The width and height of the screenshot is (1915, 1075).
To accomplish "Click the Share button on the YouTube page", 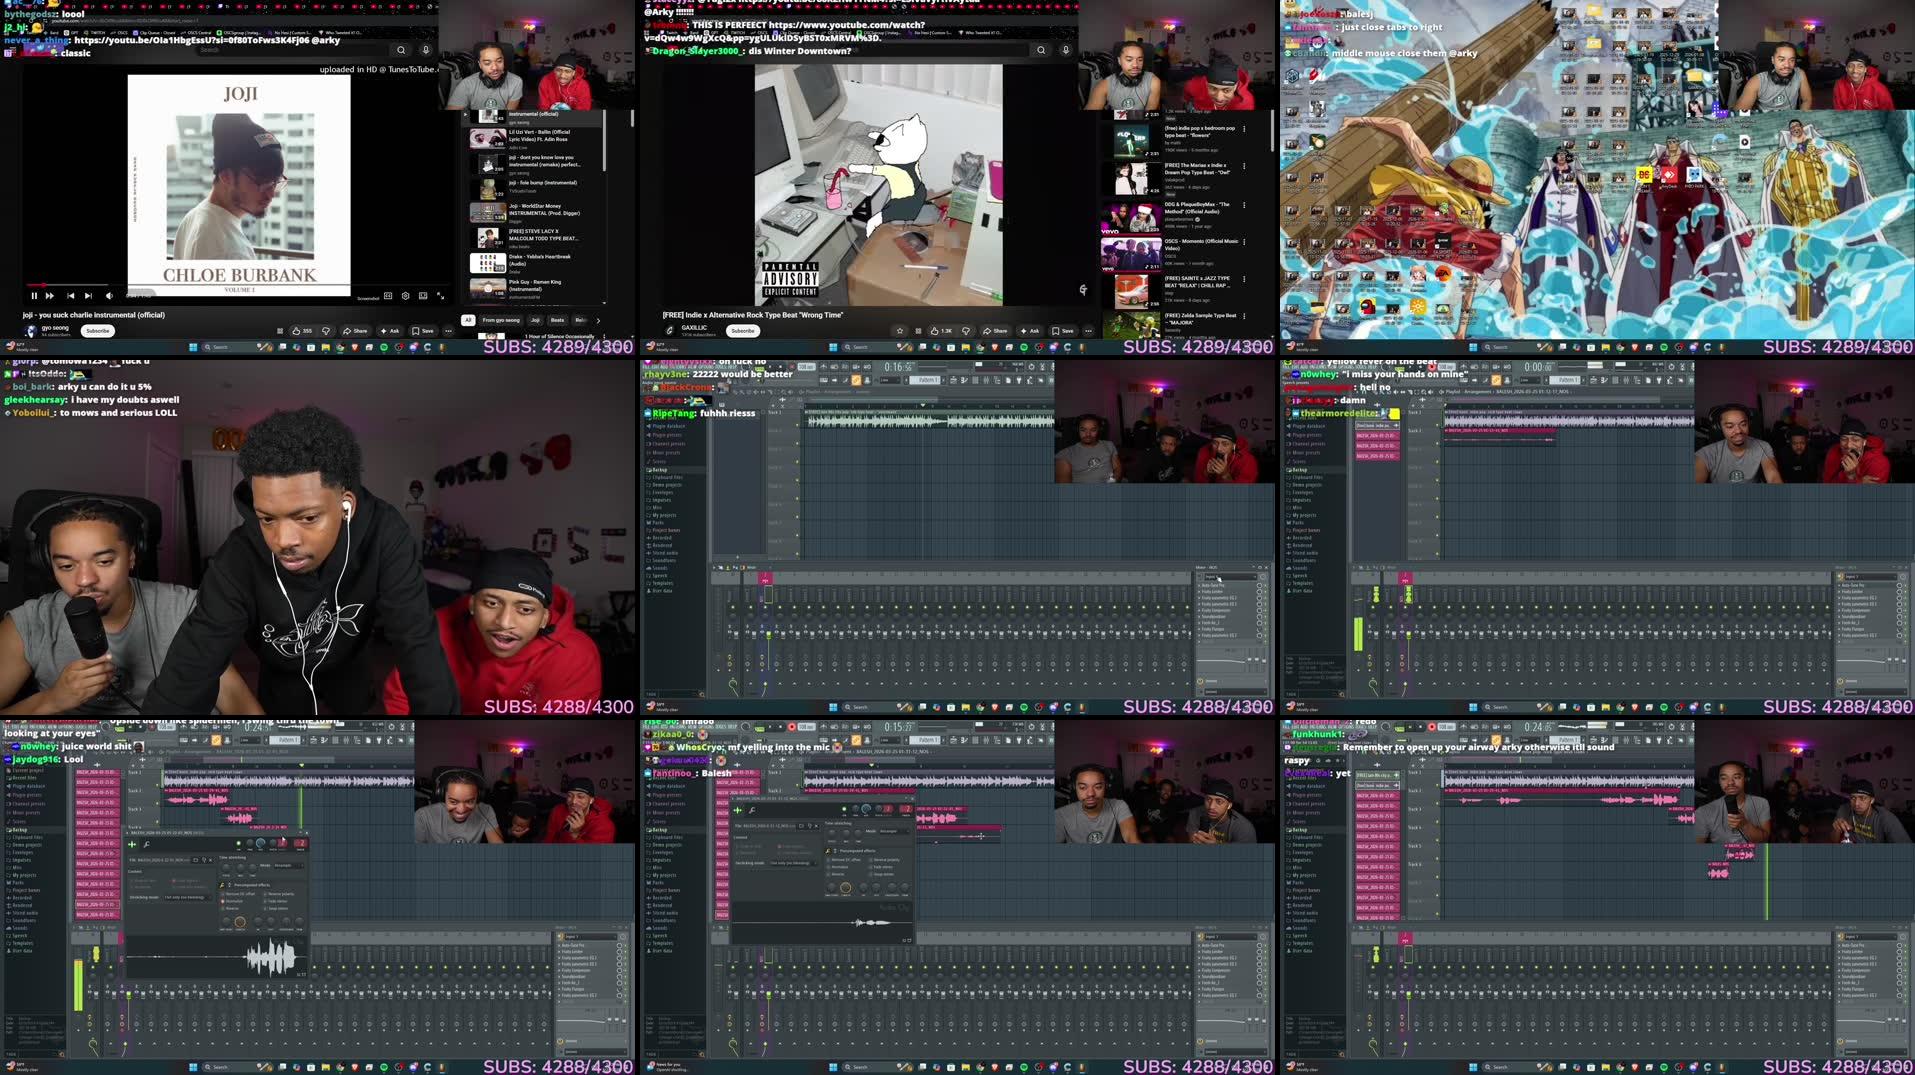I will 356,331.
